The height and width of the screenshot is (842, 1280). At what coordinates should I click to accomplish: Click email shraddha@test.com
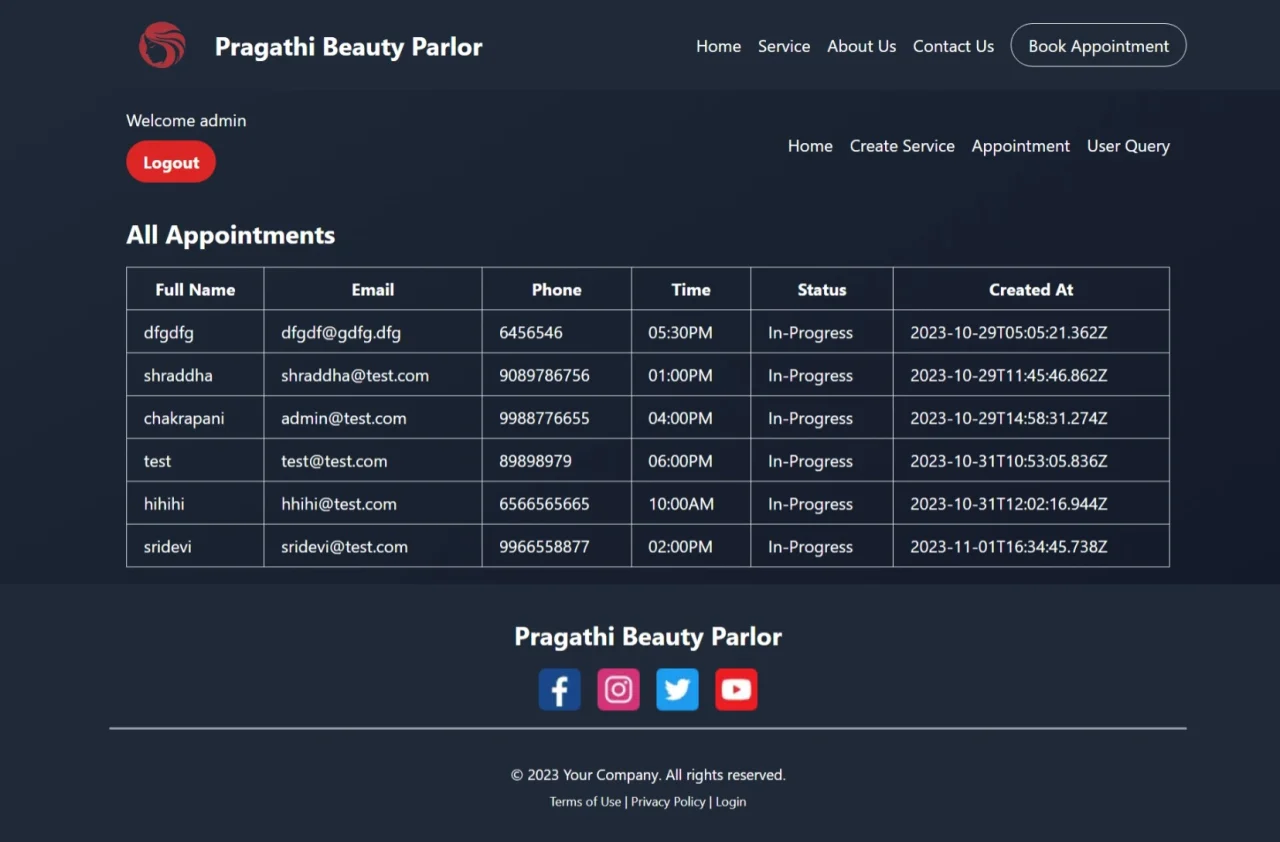coord(355,376)
